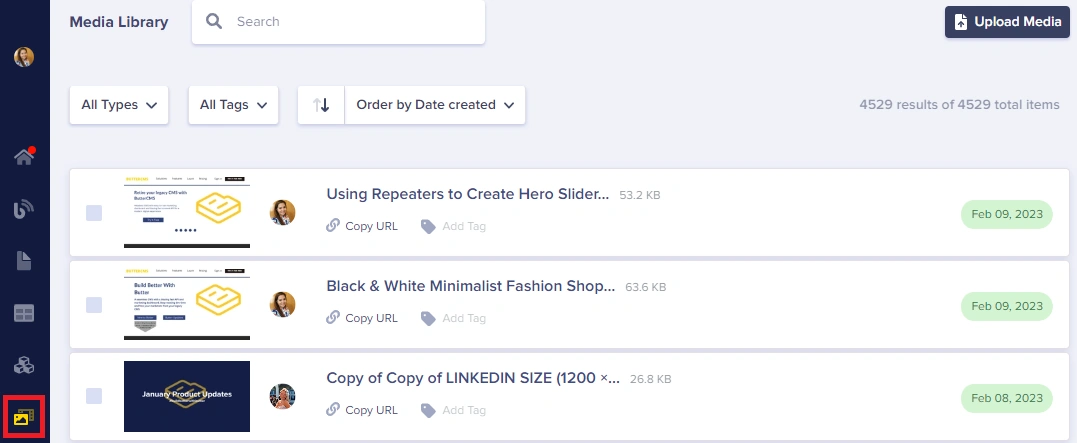Open the Order by Date created dropdown
The image size is (1077, 443).
(435, 105)
